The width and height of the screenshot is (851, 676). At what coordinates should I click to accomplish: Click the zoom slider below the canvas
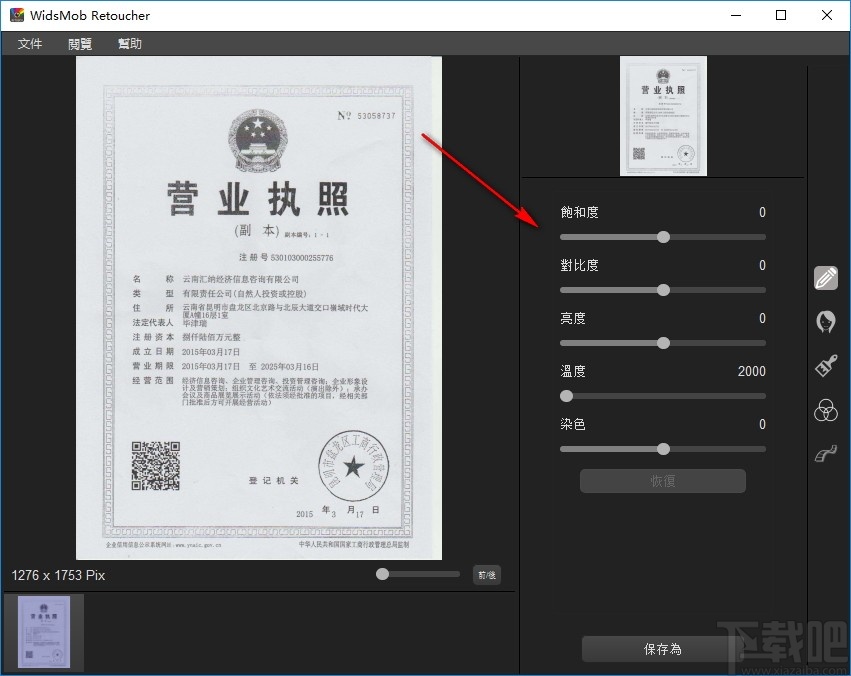[x=382, y=574]
